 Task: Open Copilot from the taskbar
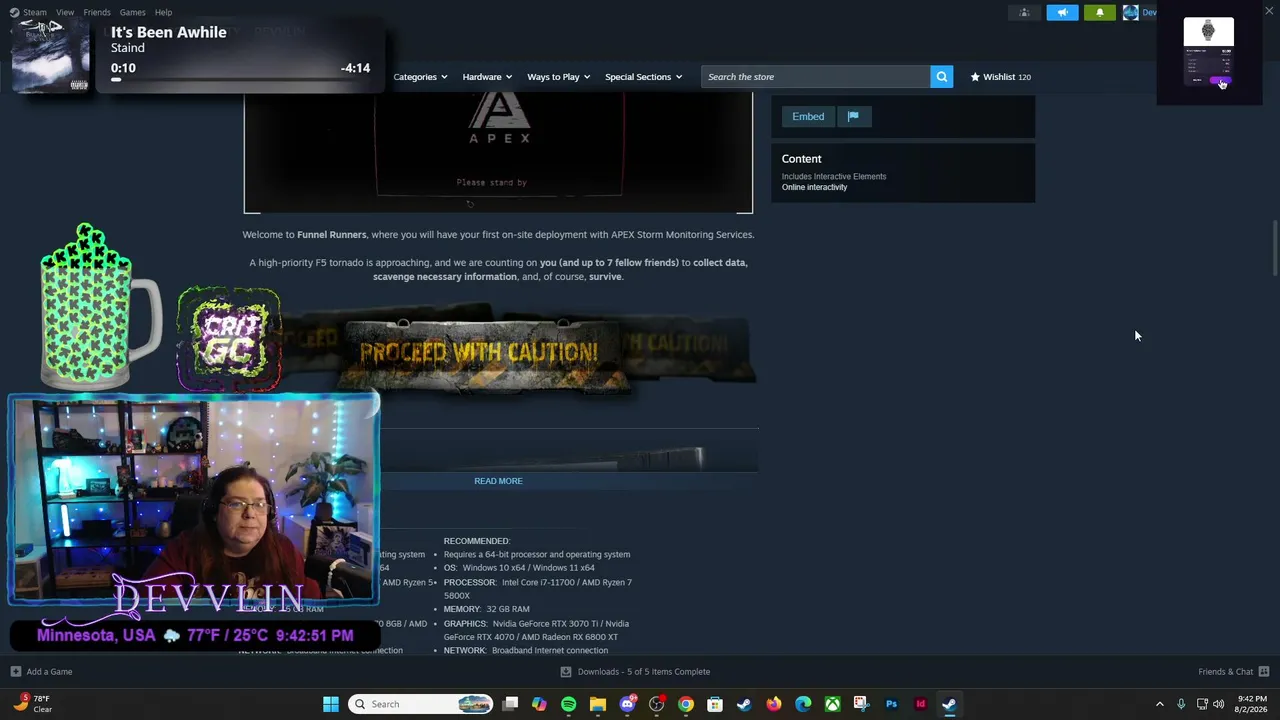click(x=539, y=704)
